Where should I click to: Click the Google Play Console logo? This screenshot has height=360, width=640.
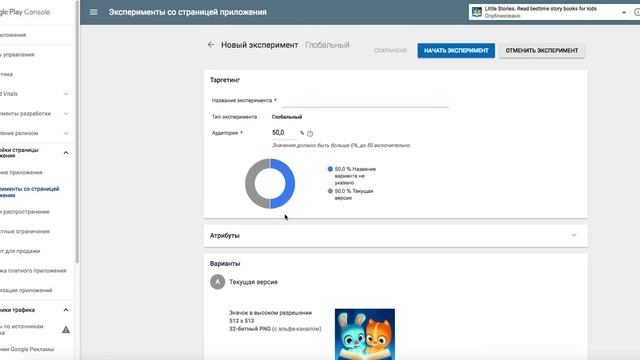pos(25,12)
